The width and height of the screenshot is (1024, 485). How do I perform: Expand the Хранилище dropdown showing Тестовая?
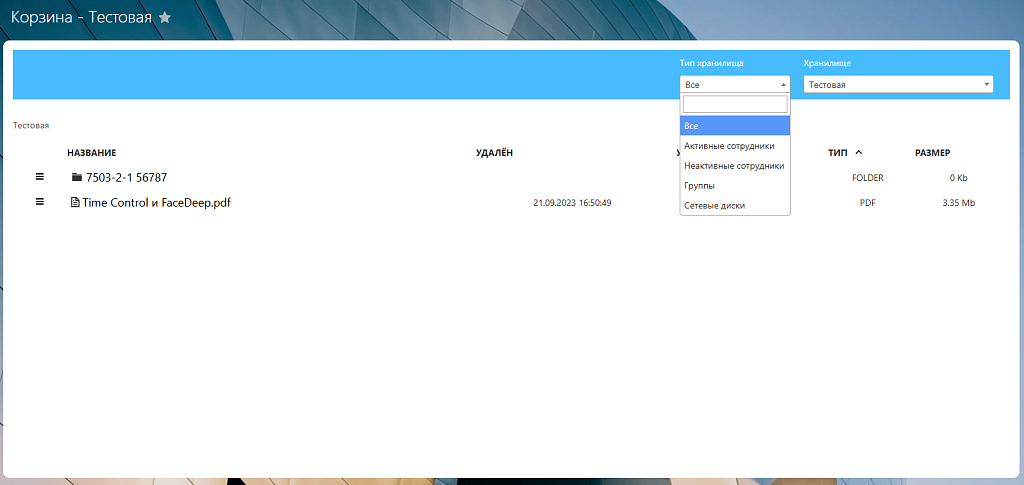point(897,85)
